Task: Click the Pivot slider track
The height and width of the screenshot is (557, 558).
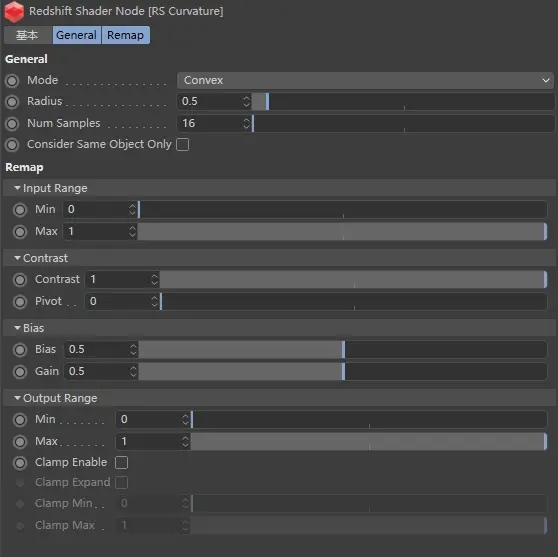Action: coord(353,302)
